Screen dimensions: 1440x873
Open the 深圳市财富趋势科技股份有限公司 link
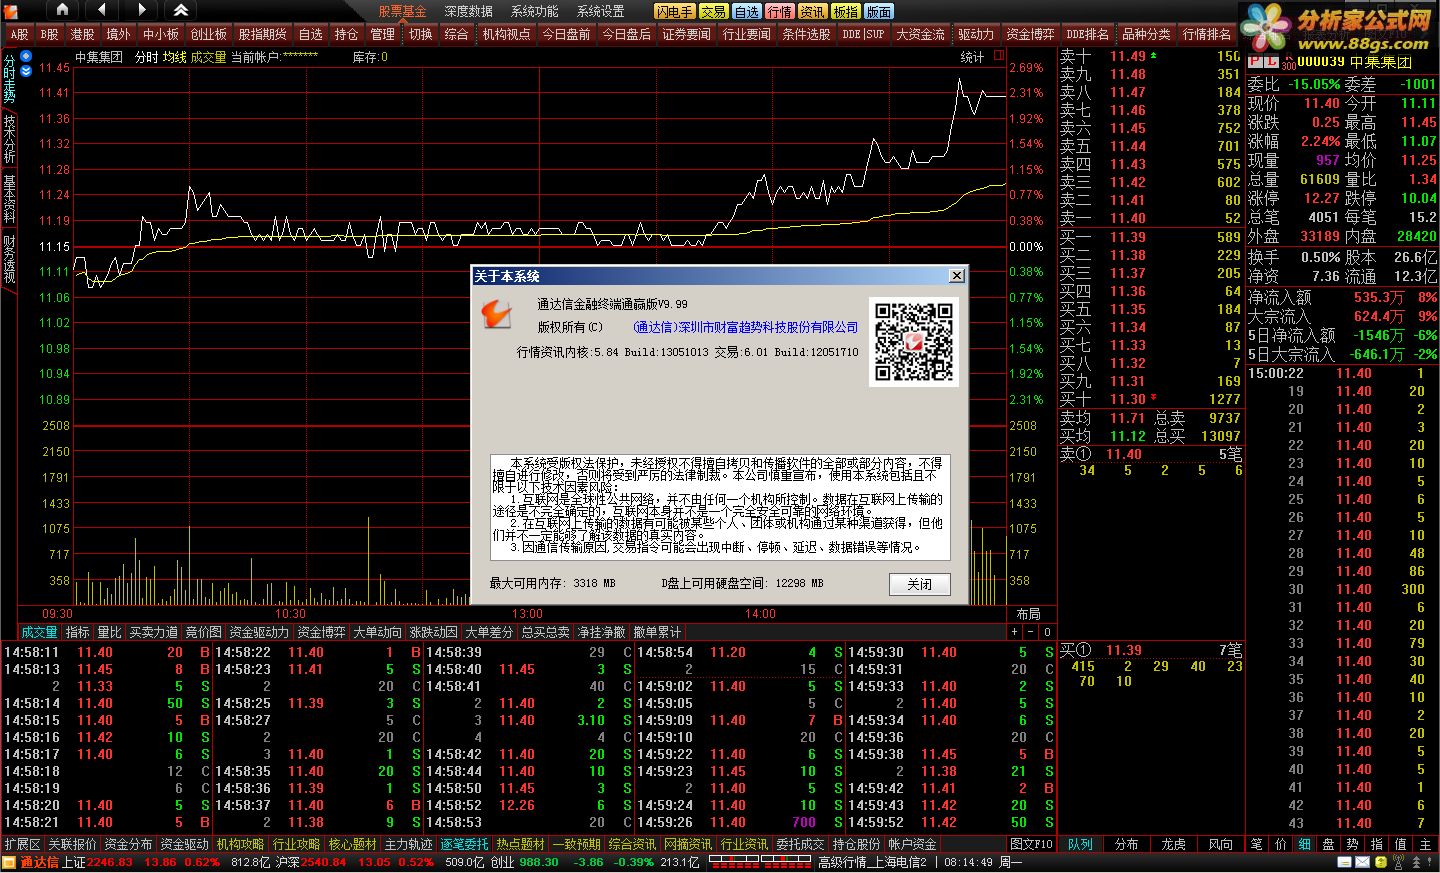745,327
